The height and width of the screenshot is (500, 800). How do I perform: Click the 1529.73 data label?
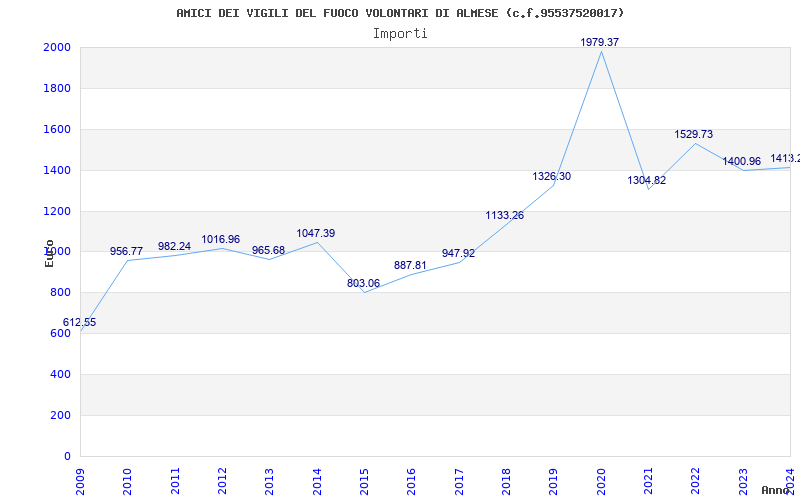(x=694, y=134)
